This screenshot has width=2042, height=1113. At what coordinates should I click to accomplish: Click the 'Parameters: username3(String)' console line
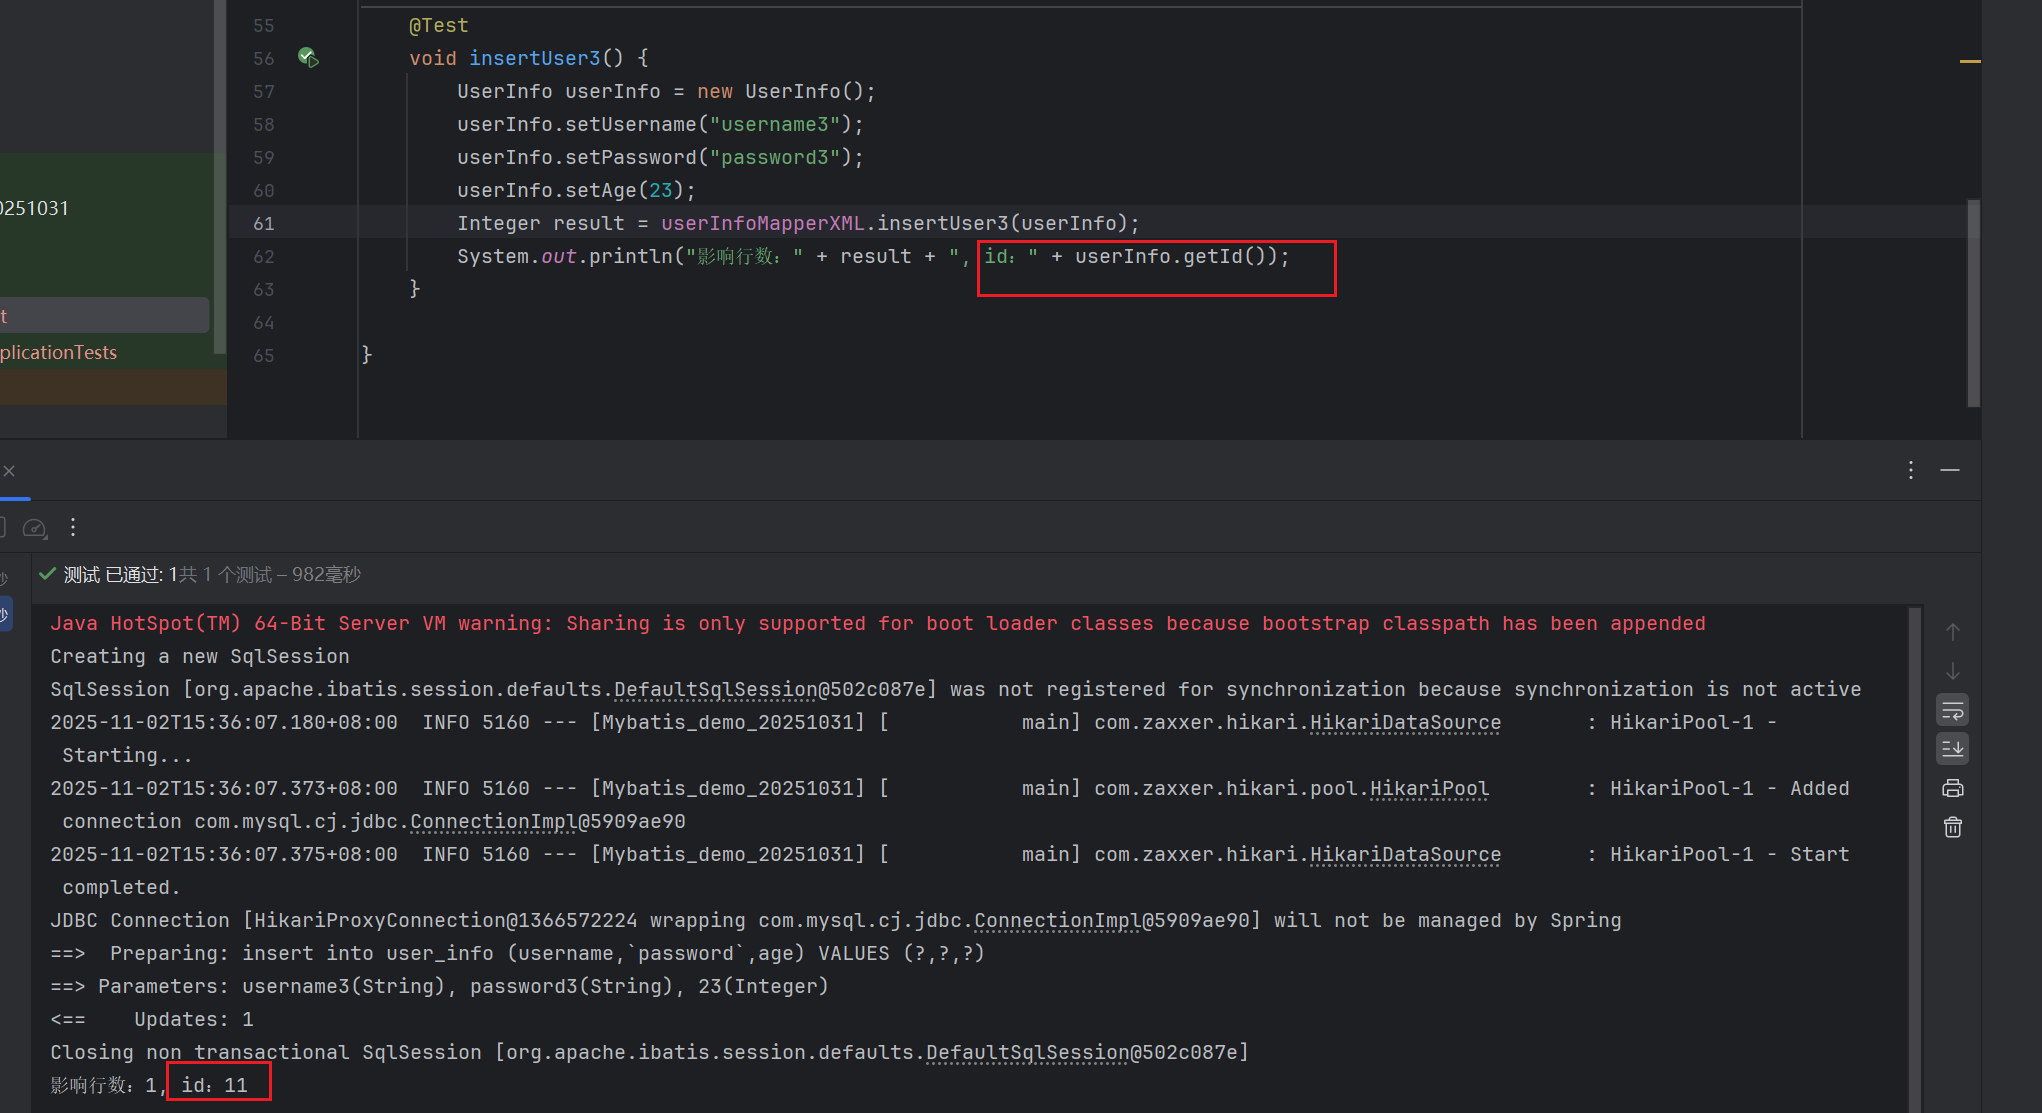tap(440, 986)
